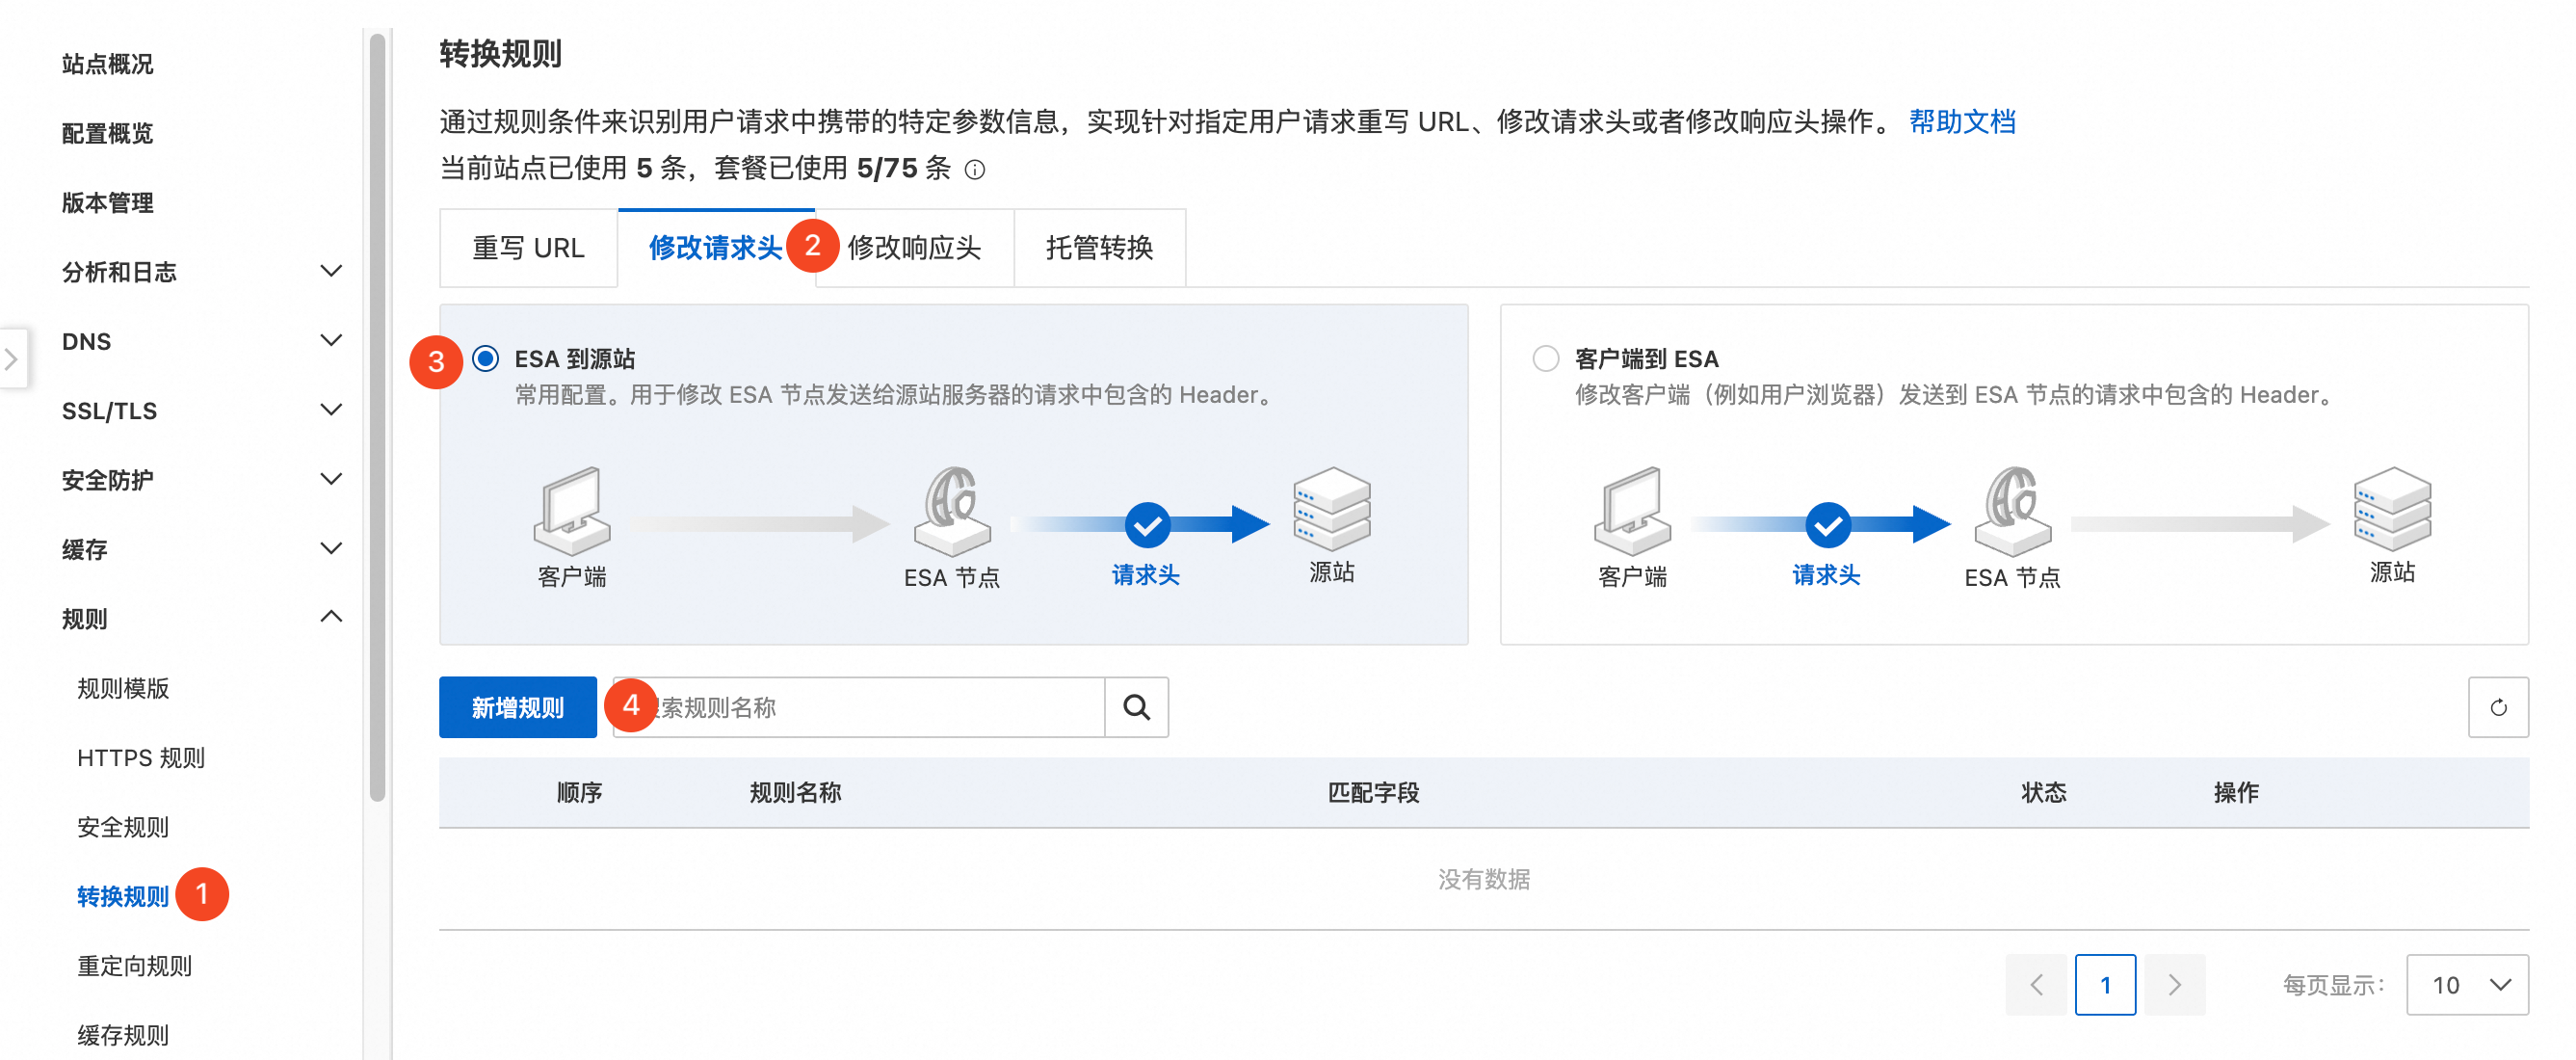The width and height of the screenshot is (2576, 1060).
Task: Click the refresh icon above the rules table
Action: [2497, 707]
